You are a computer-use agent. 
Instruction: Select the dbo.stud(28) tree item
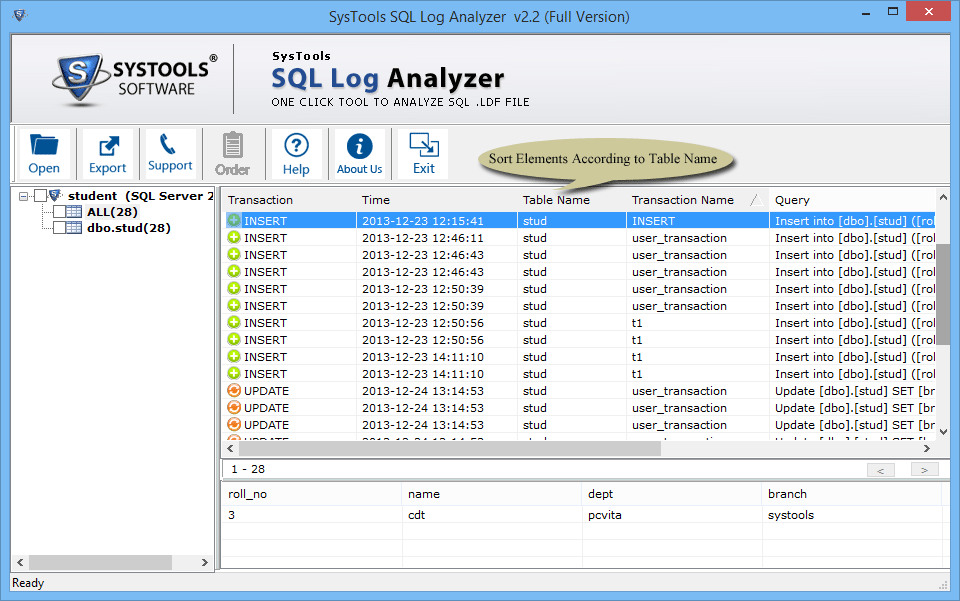pyautogui.click(x=129, y=228)
